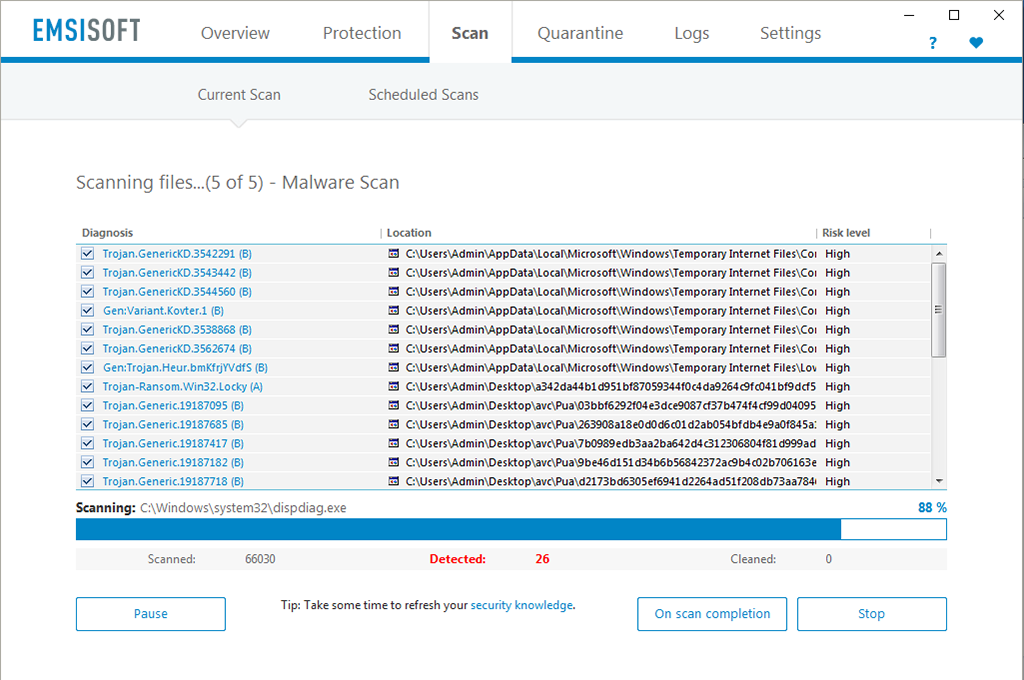Image resolution: width=1024 pixels, height=680 pixels.
Task: Click the Emsisoft logo
Action: (x=86, y=30)
